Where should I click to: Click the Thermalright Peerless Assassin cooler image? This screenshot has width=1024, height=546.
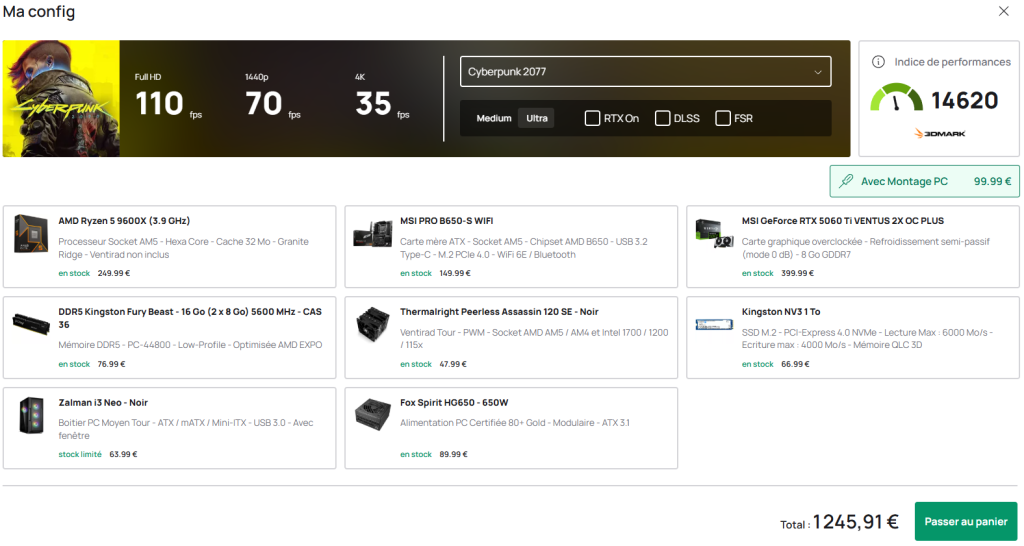[372, 323]
